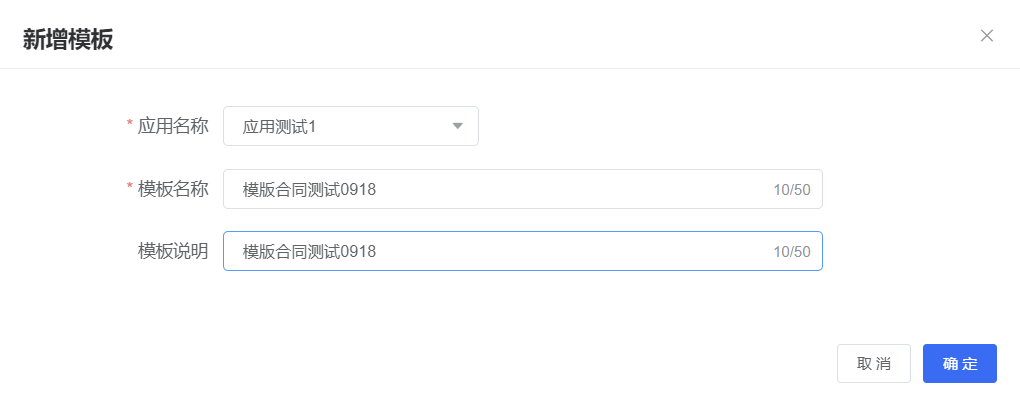The width and height of the screenshot is (1020, 406).
Task: Click the 模版合同测试0918 text in 模板说明
Action: click(x=309, y=251)
